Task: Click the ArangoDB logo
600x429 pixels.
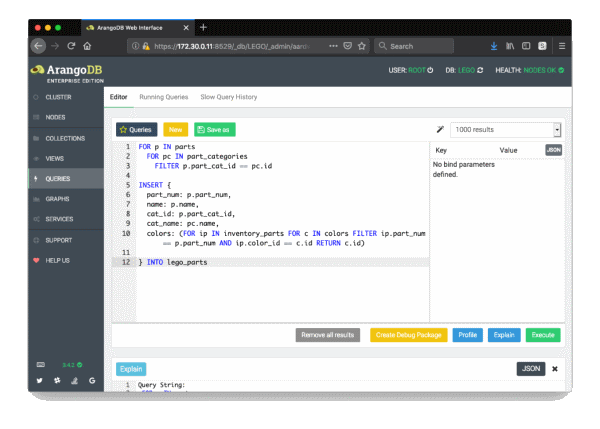Action: 67,73
